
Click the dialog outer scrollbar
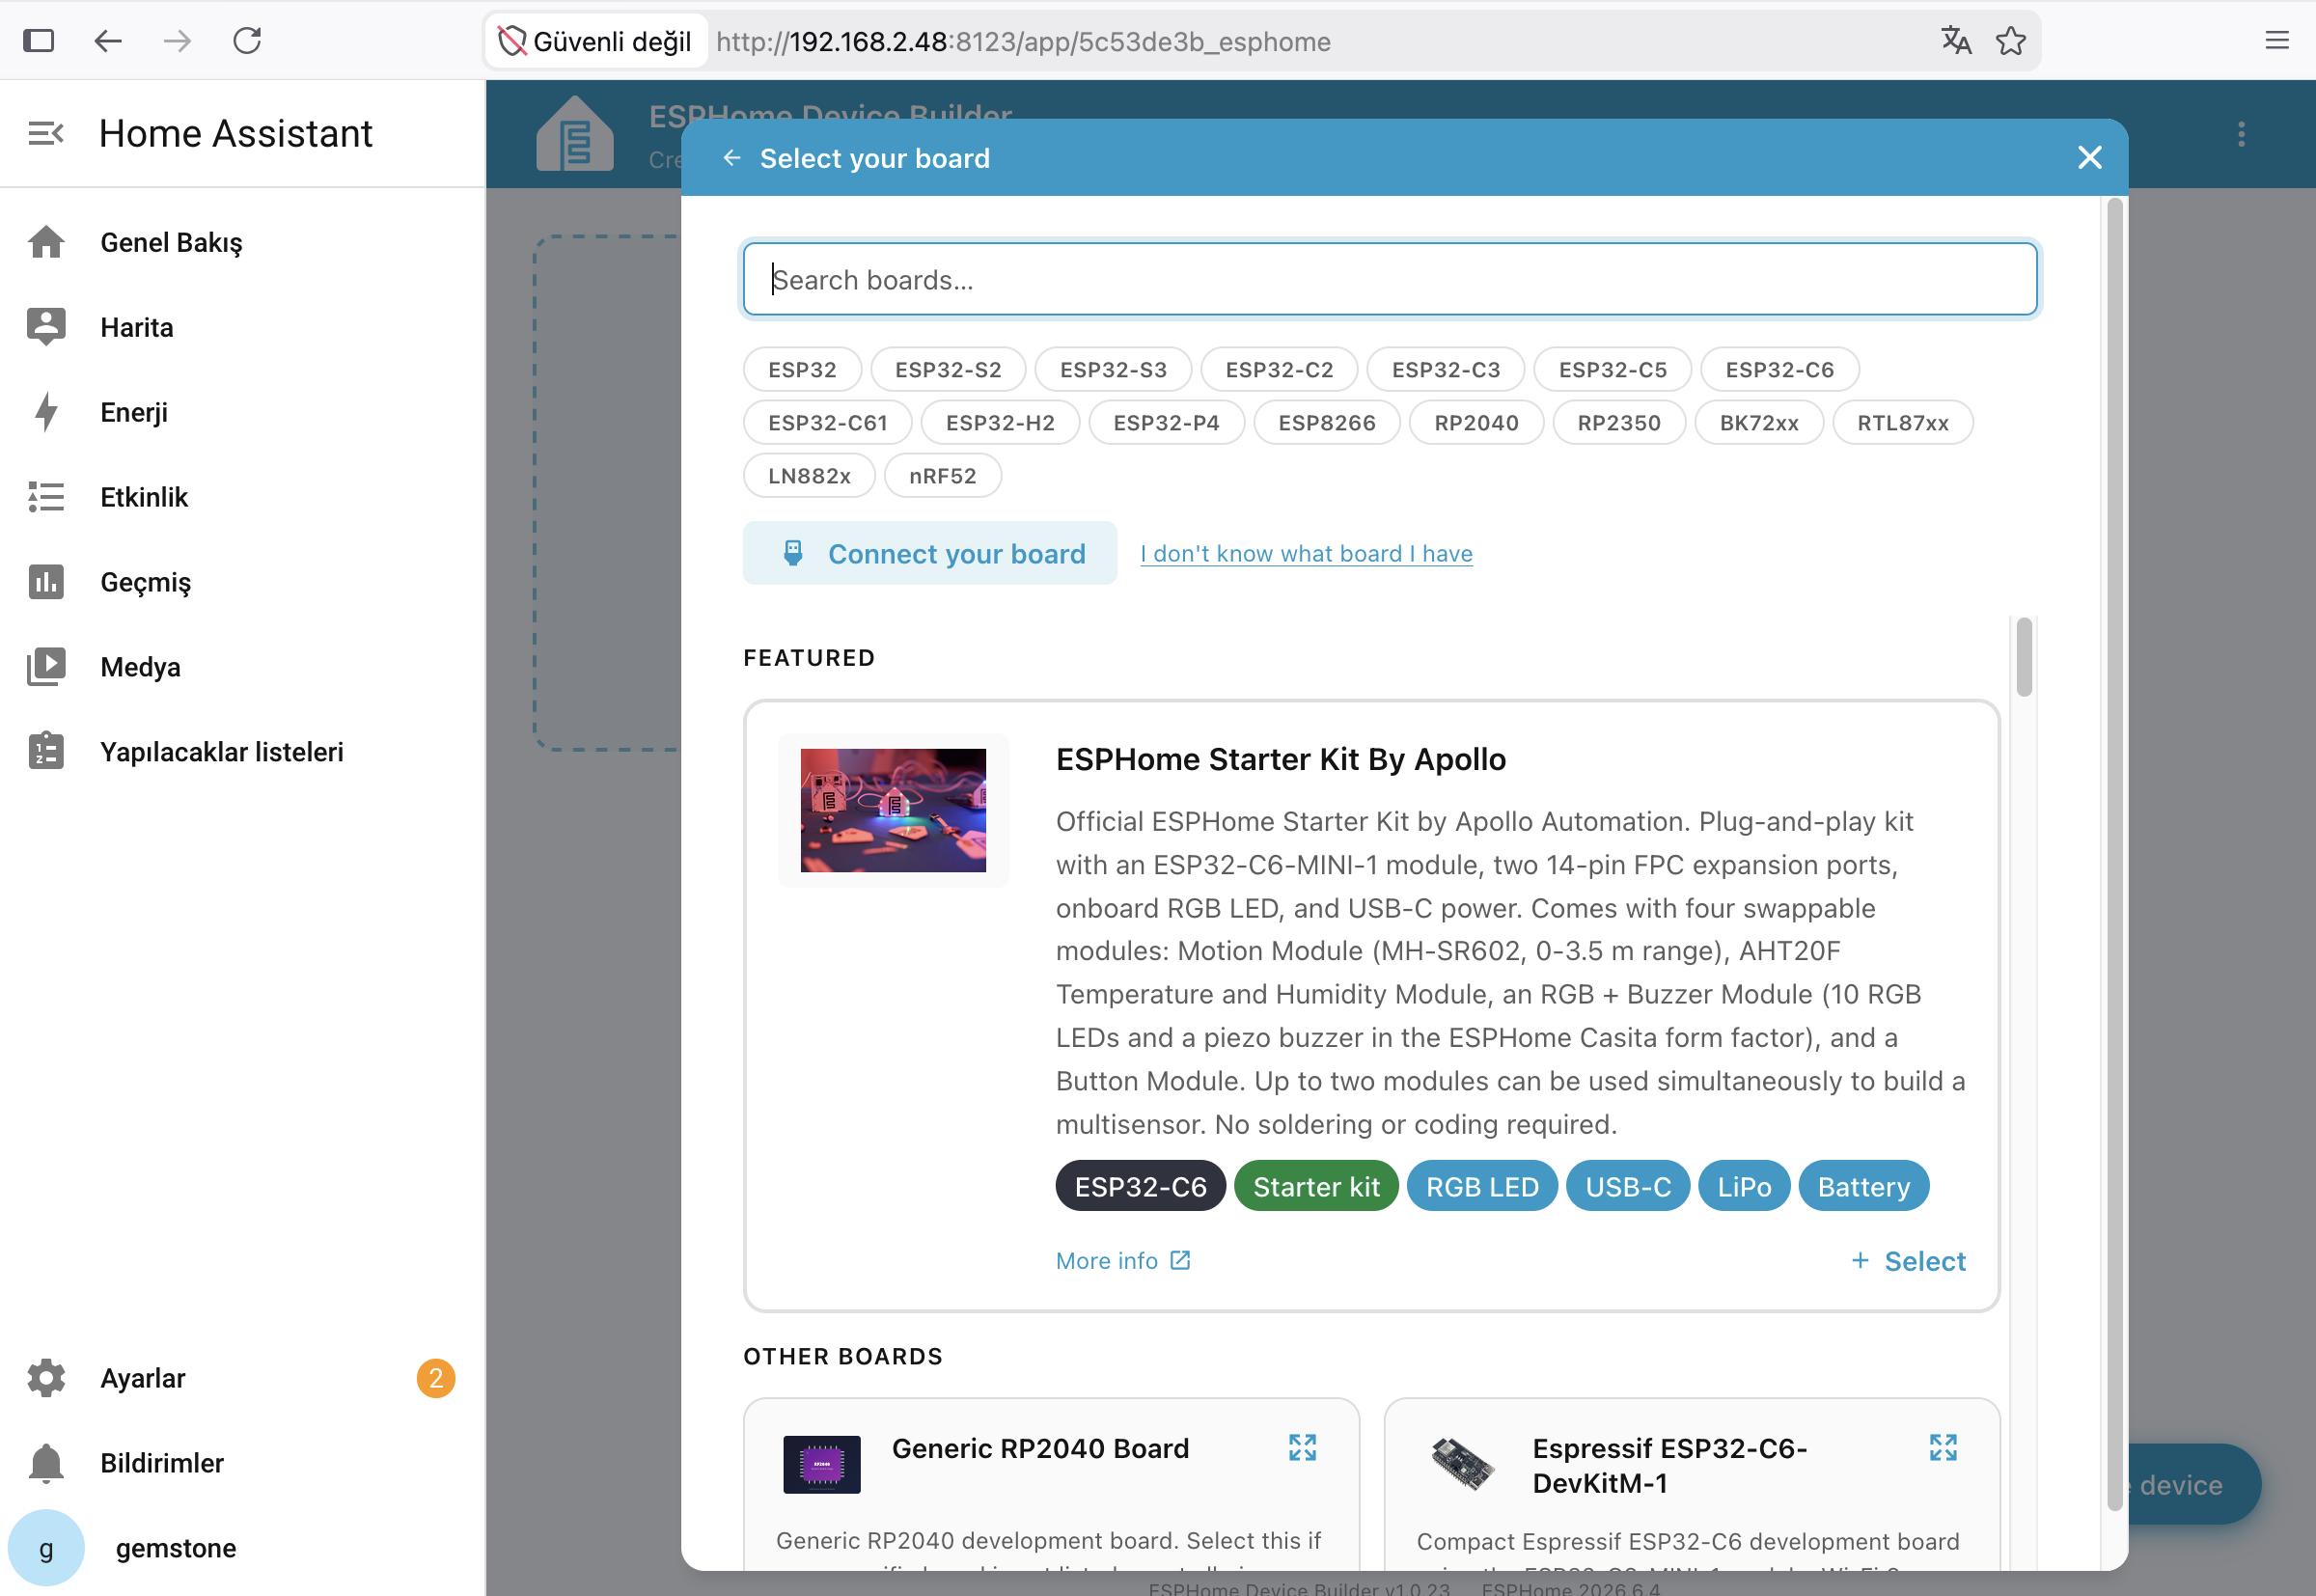2114,855
